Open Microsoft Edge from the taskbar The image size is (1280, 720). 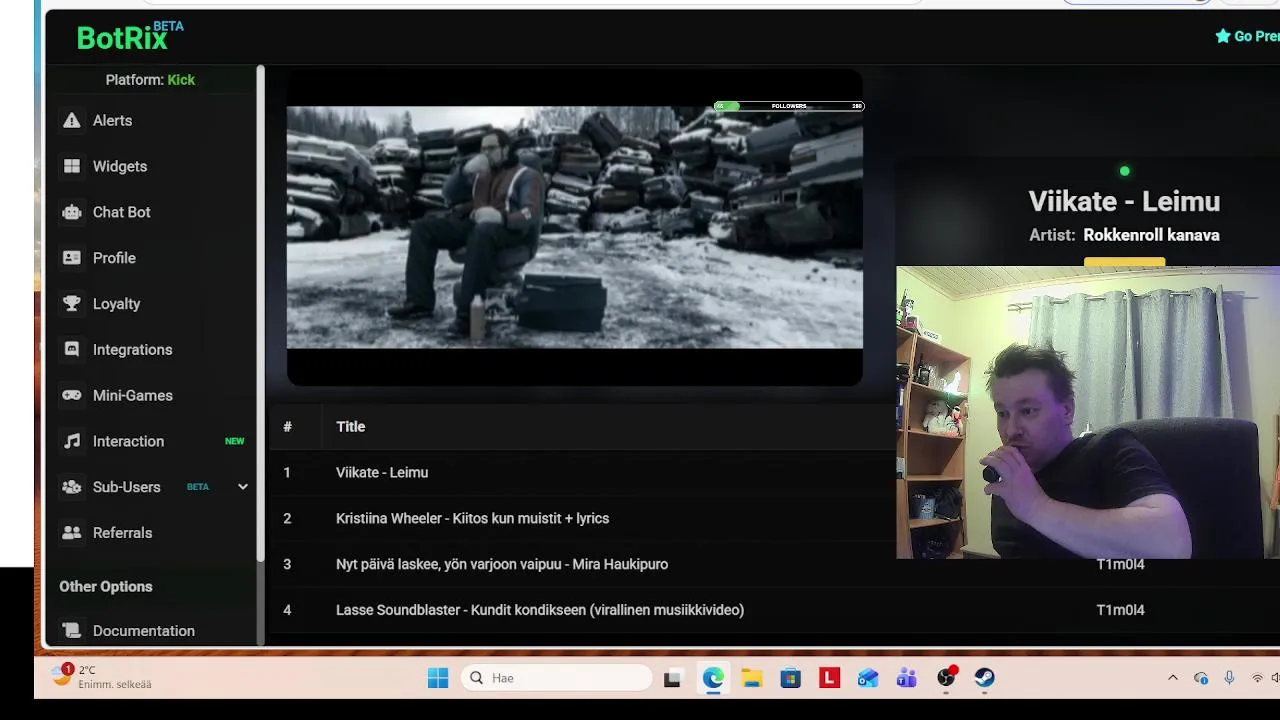[713, 678]
